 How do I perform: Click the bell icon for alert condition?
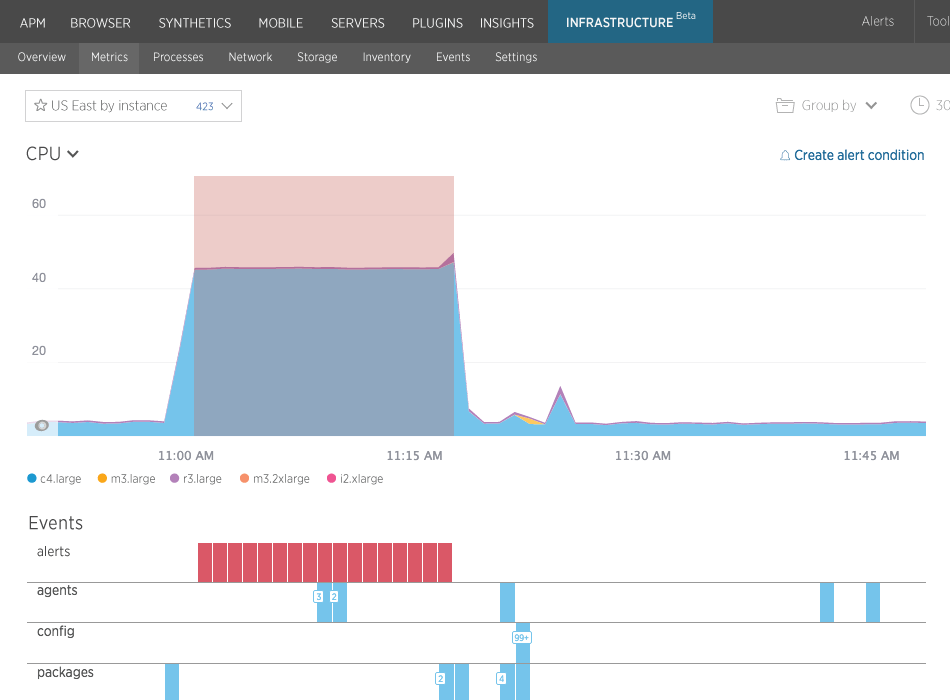(x=785, y=156)
